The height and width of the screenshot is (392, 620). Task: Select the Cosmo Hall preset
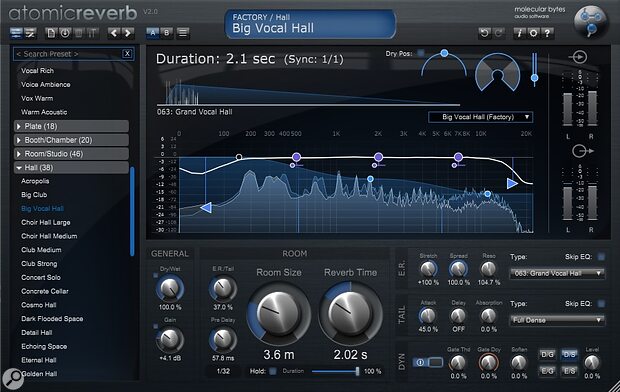(39, 305)
